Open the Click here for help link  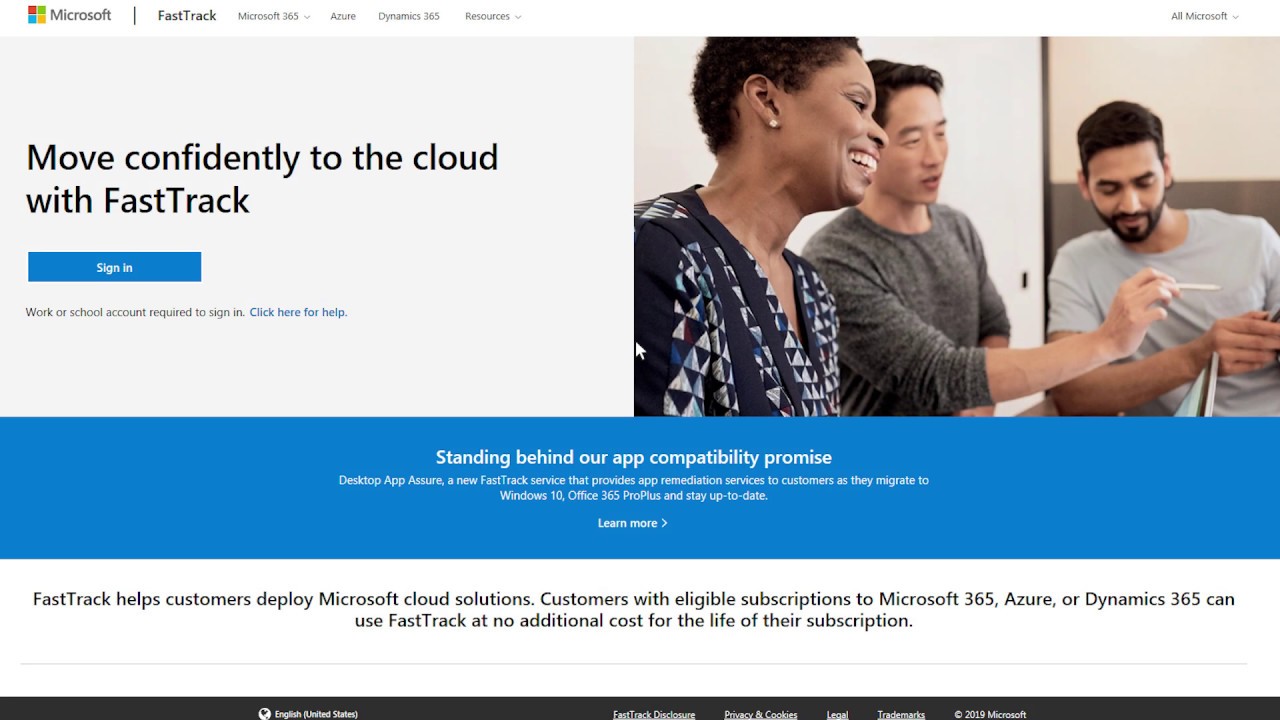[298, 312]
